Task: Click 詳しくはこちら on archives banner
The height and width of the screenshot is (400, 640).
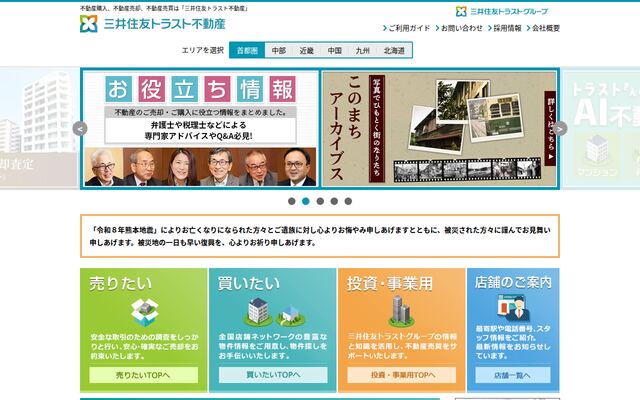Action: (x=550, y=128)
